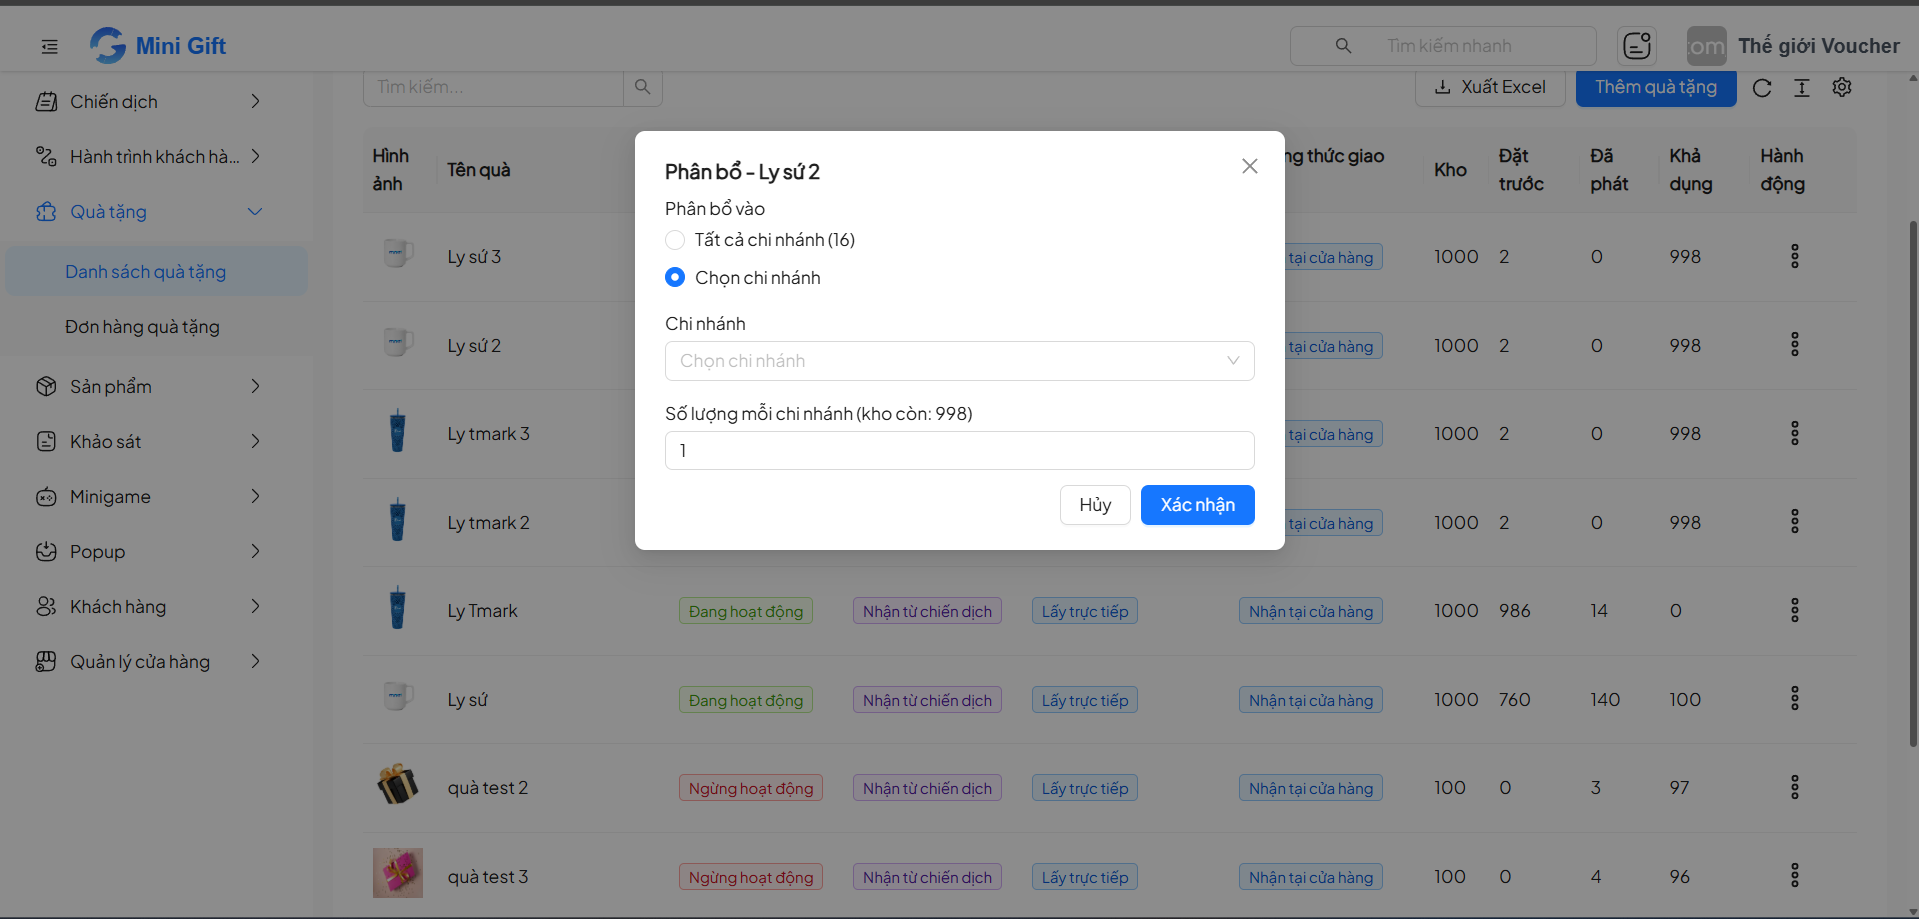1919x919 pixels.
Task: Click the Tìm kiếm nhanh search field
Action: (x=1443, y=46)
